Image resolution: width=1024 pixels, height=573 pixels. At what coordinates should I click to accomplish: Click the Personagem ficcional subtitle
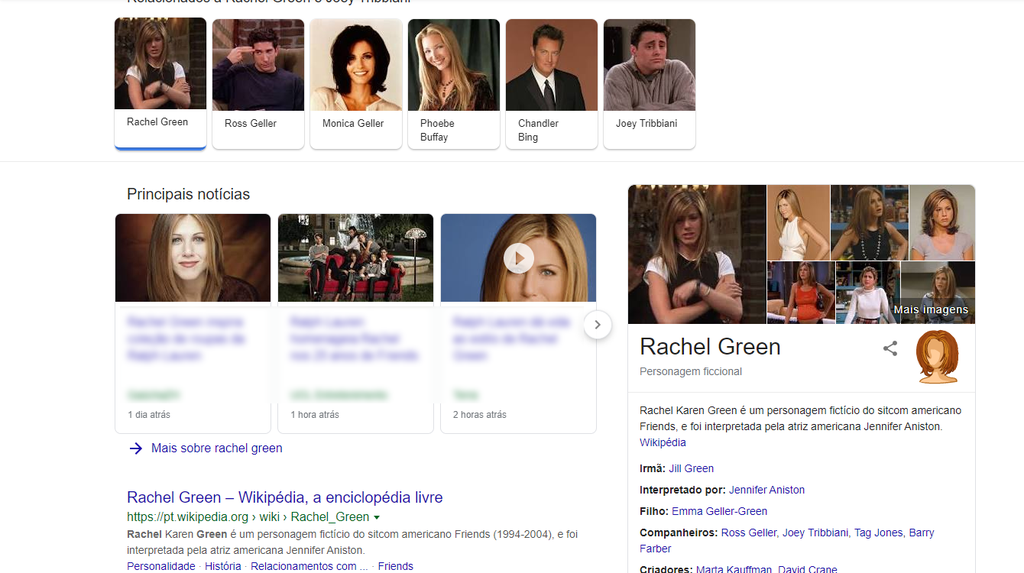tap(690, 371)
